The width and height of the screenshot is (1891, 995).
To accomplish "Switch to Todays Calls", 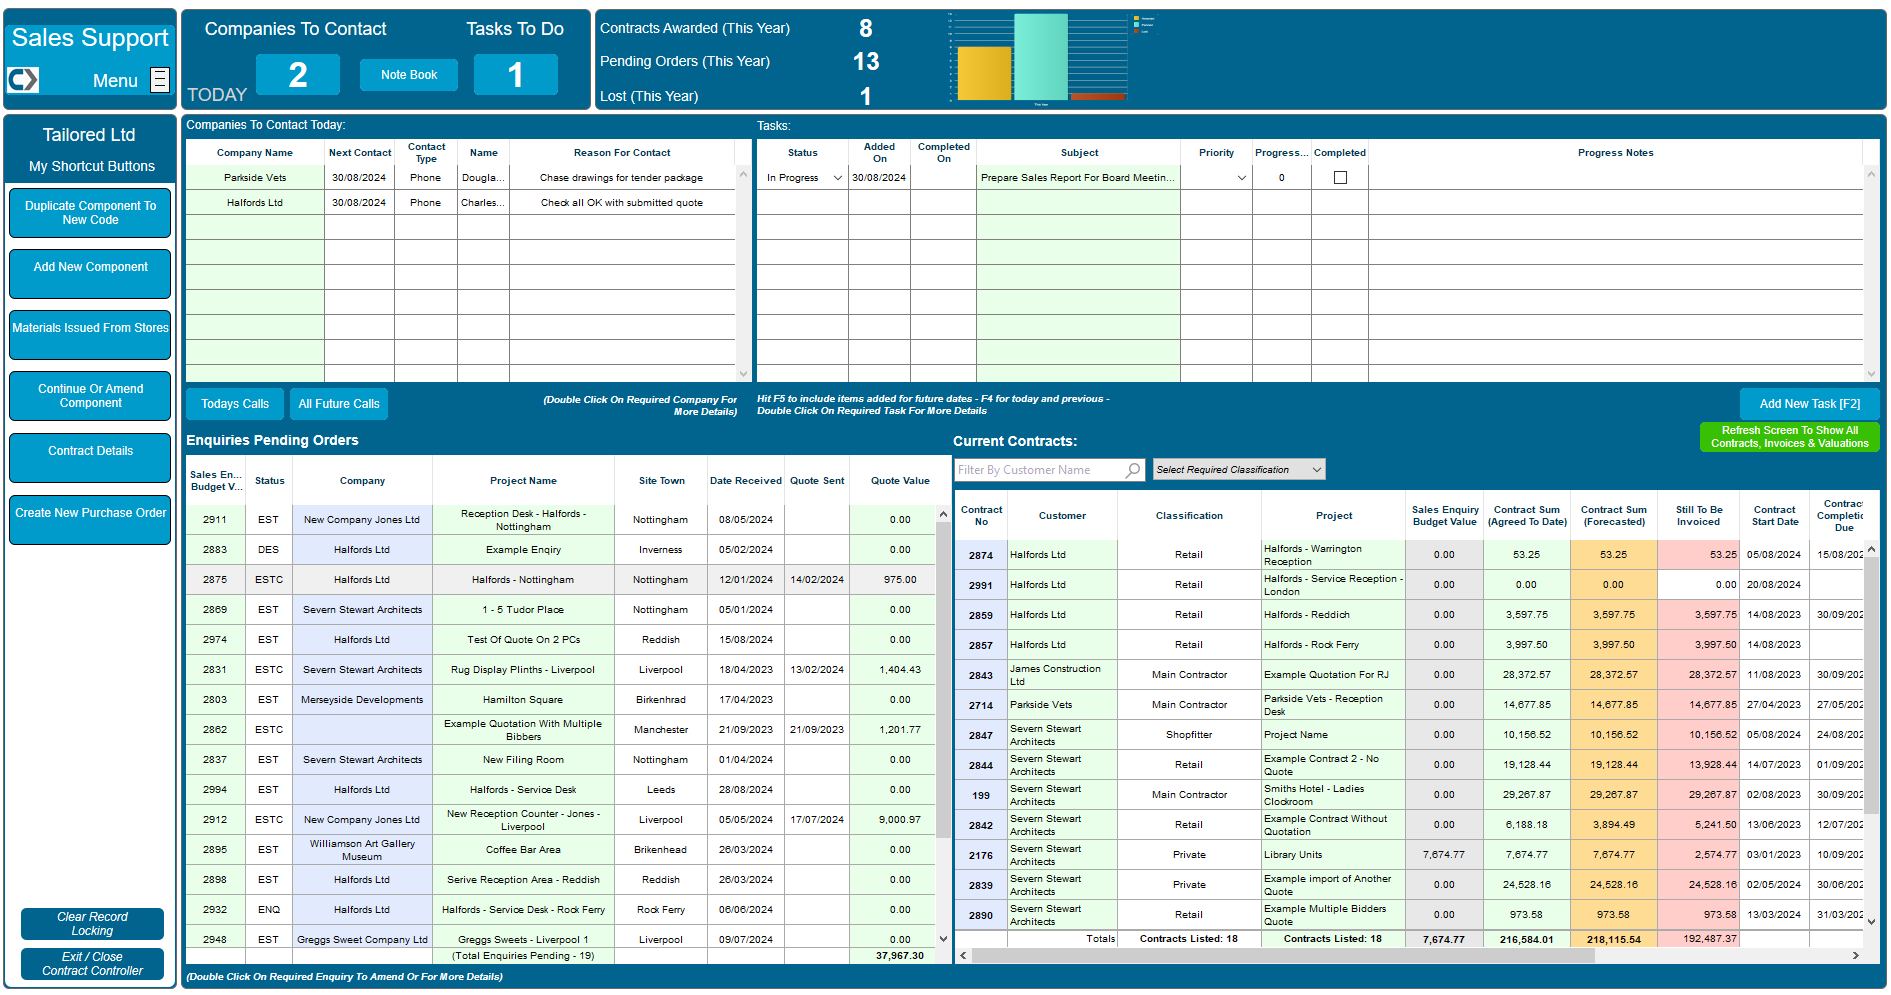I will [234, 404].
